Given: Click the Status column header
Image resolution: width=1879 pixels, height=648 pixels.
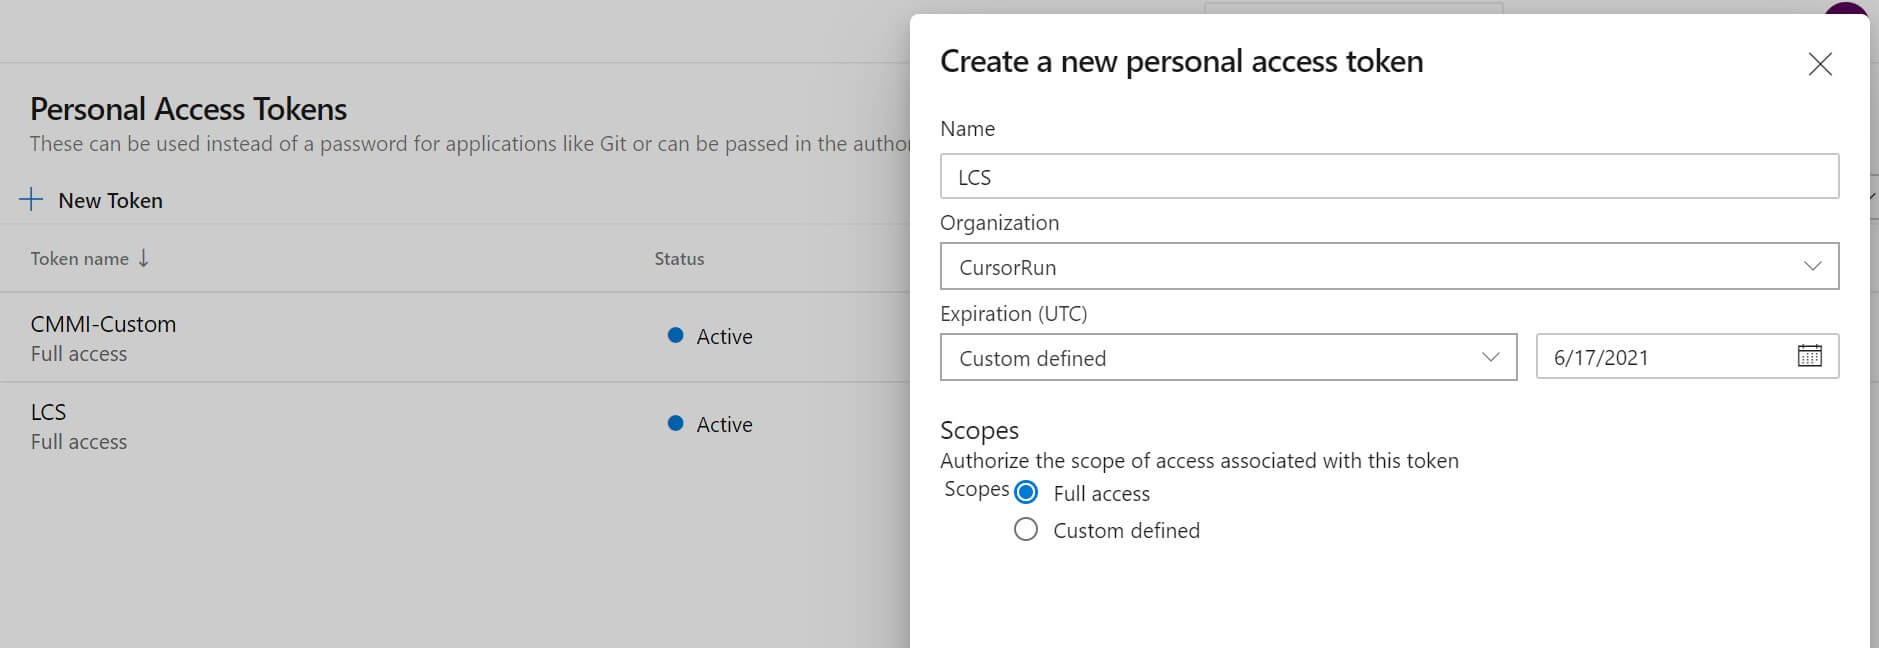Looking at the screenshot, I should pos(679,258).
